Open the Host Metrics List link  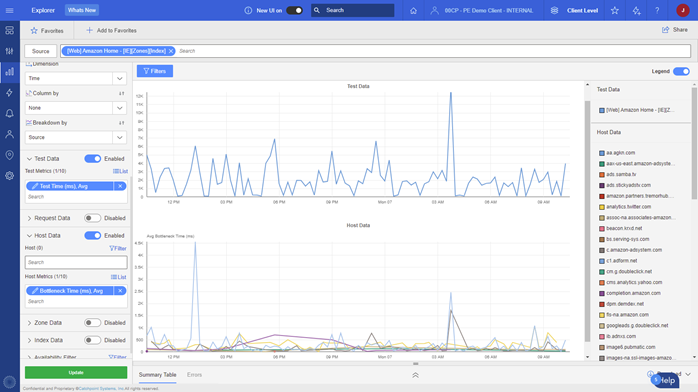point(119,277)
